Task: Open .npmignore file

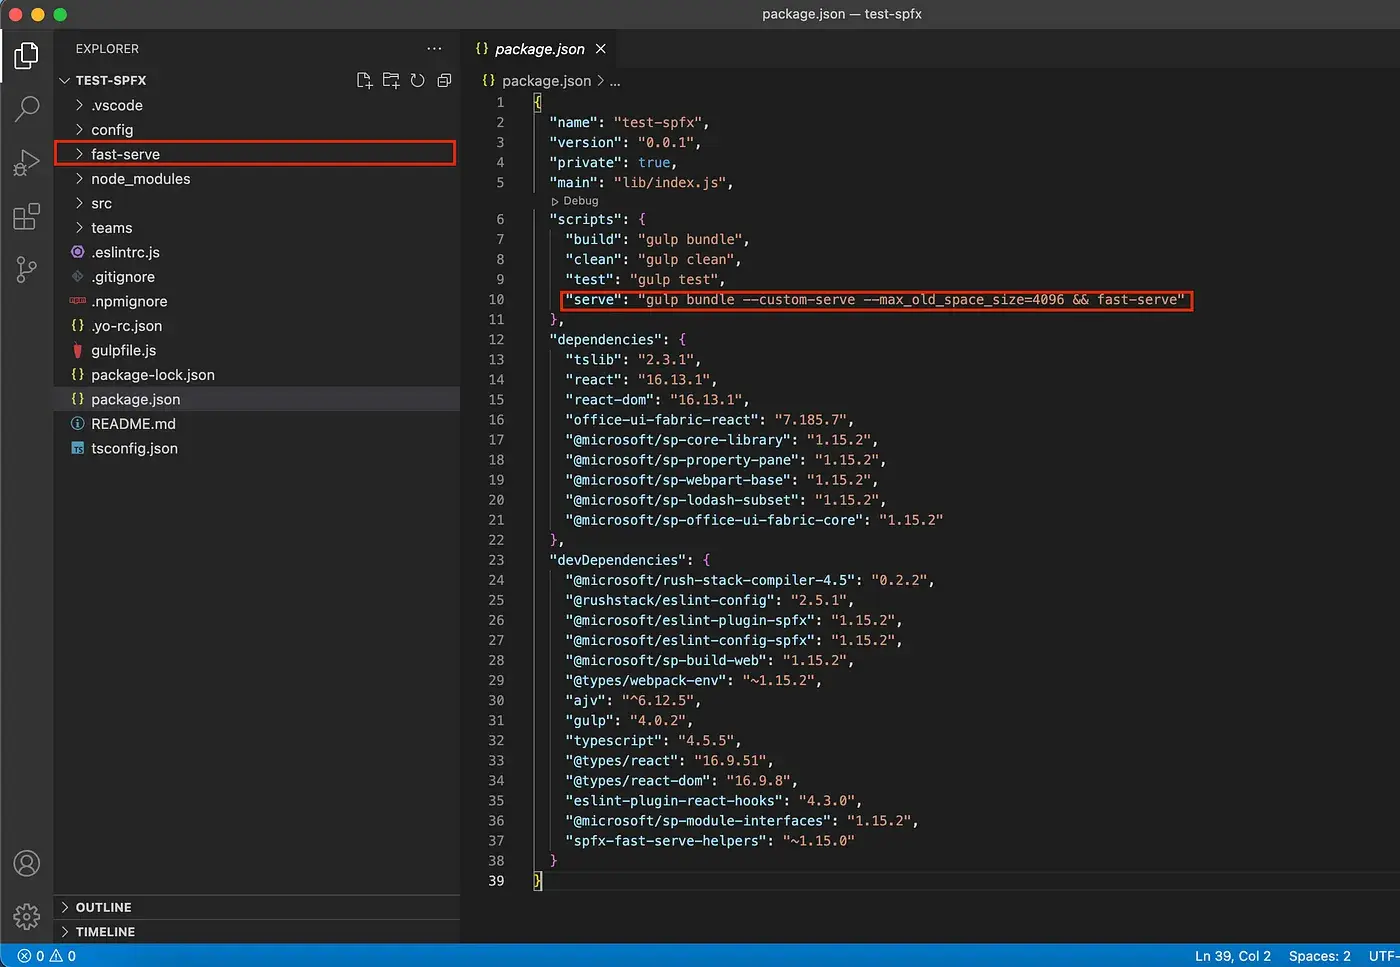Action: (257, 301)
